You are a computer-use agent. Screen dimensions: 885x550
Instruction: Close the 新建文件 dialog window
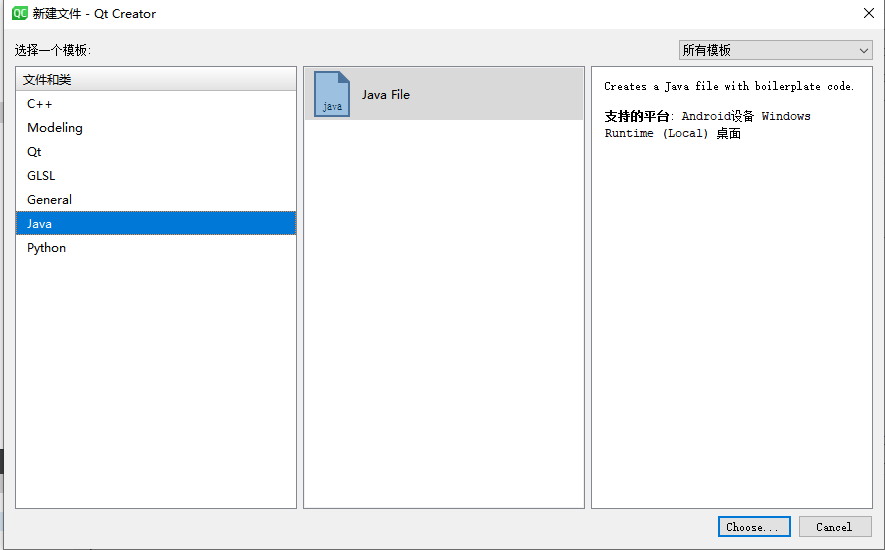click(x=869, y=13)
